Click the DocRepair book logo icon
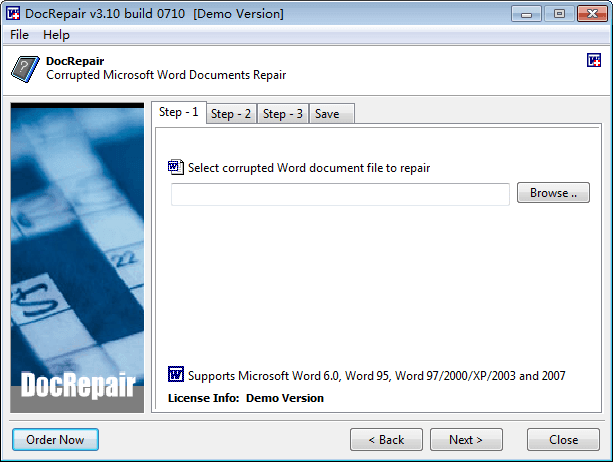This screenshot has width=613, height=462. [25, 69]
